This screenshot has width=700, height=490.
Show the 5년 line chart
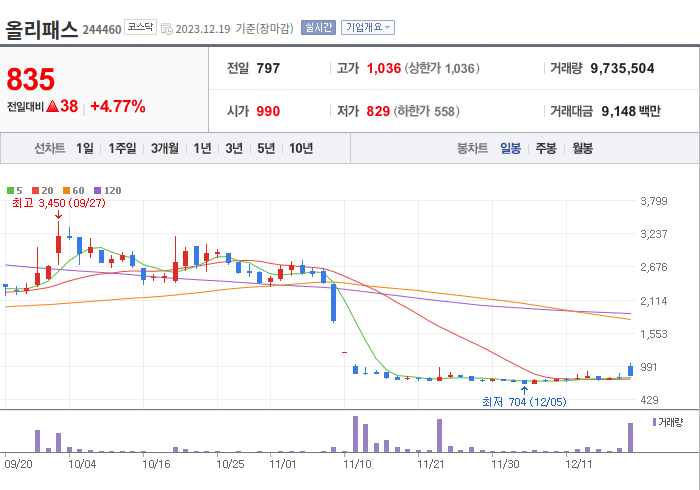[266, 148]
